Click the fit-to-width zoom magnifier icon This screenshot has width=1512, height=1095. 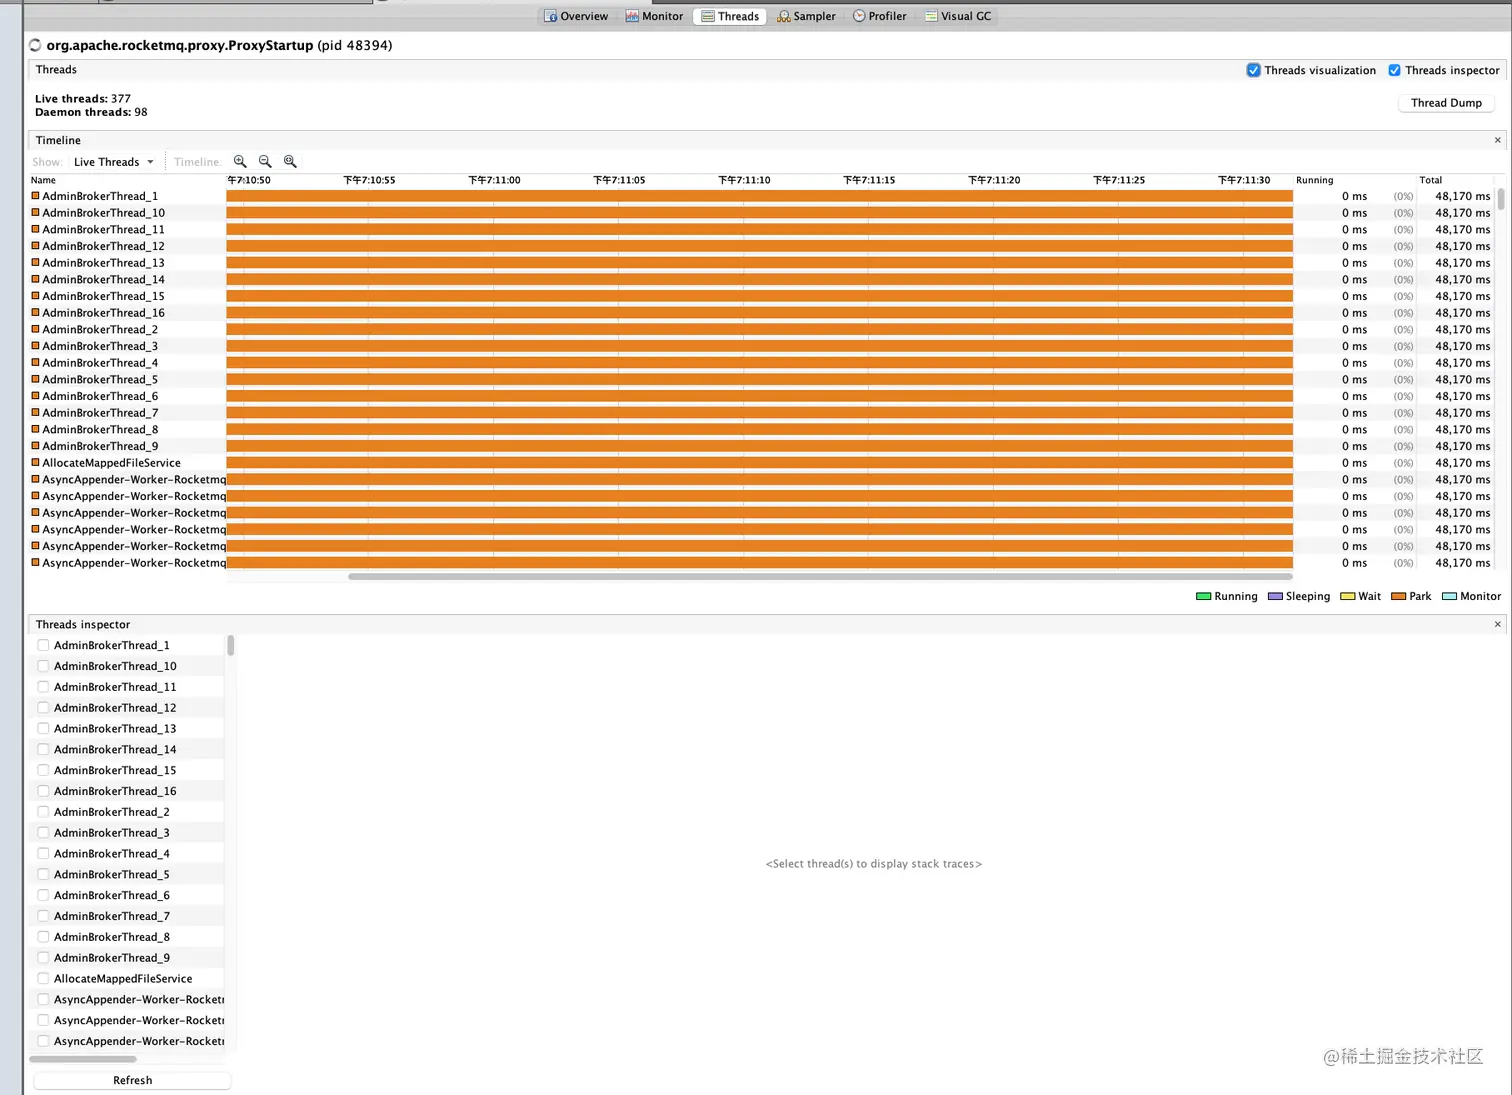coord(290,161)
